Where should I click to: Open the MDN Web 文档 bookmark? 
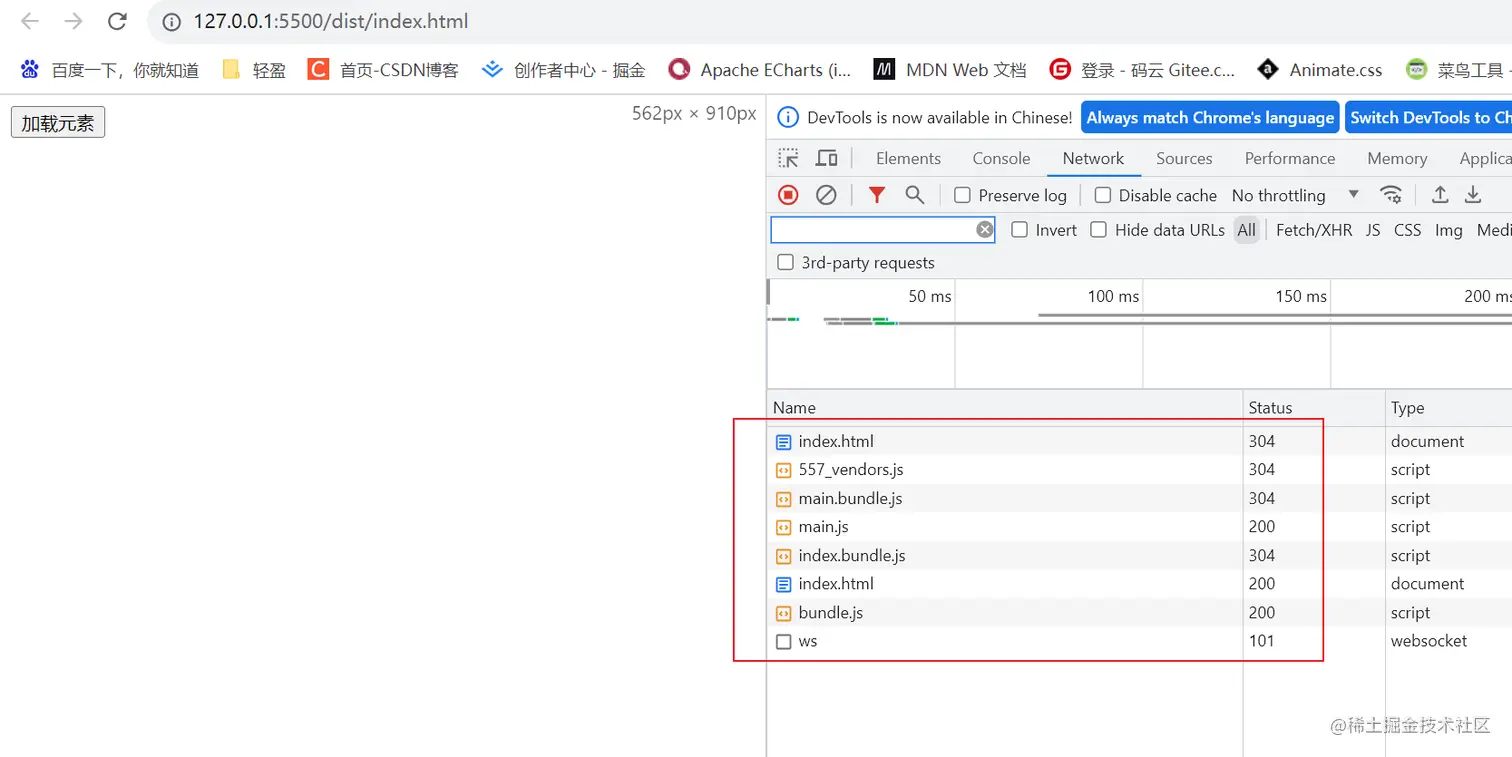(x=950, y=70)
